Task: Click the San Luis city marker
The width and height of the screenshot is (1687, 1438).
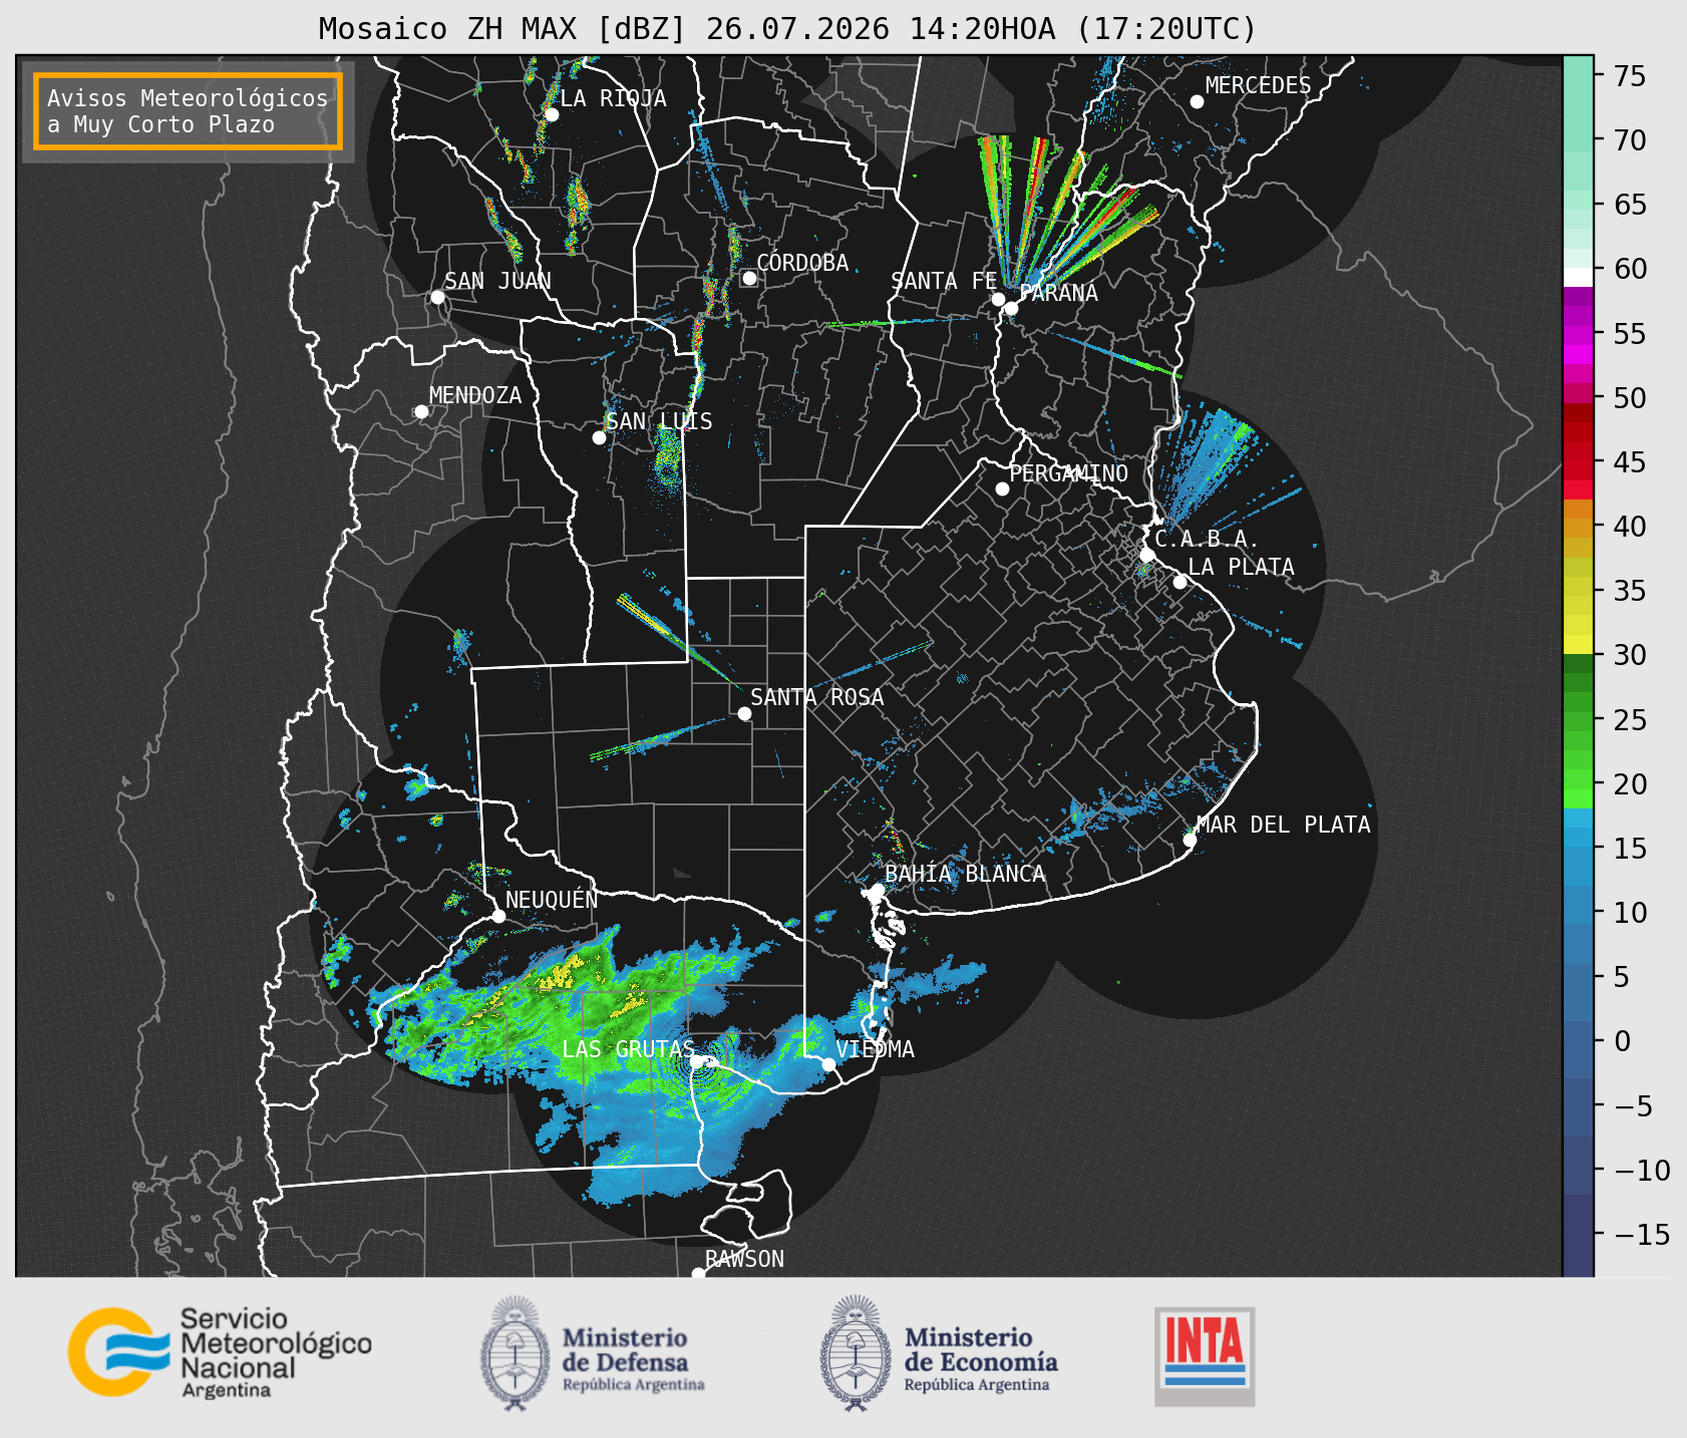Action: (x=599, y=438)
